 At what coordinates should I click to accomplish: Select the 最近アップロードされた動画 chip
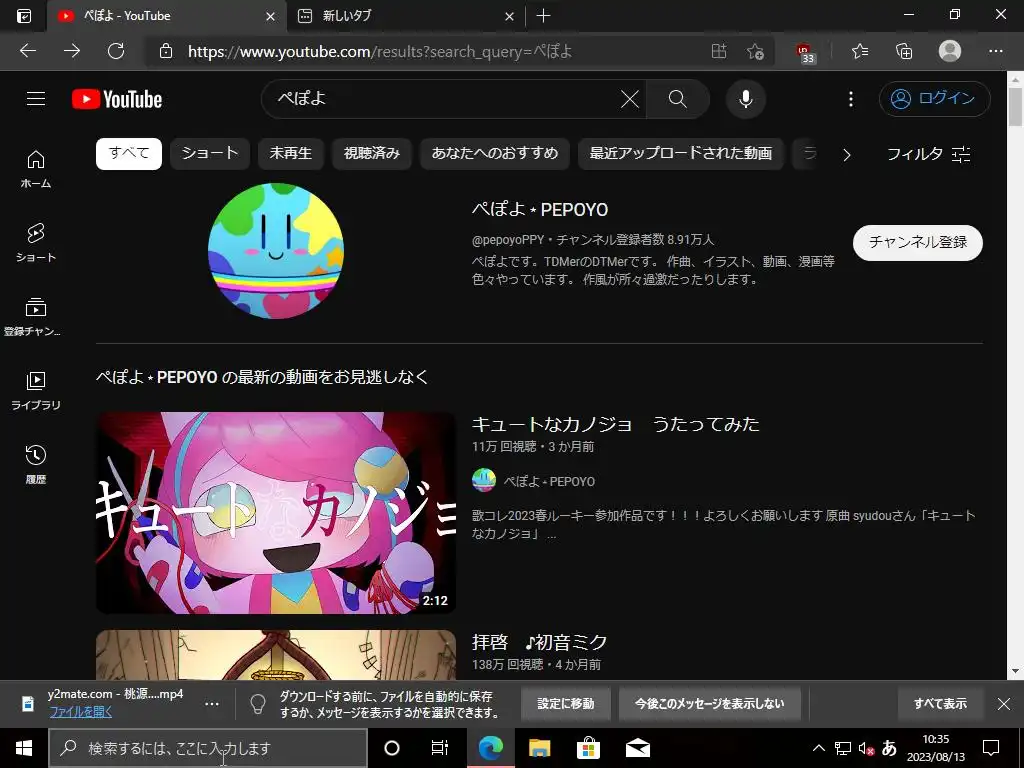(x=680, y=153)
